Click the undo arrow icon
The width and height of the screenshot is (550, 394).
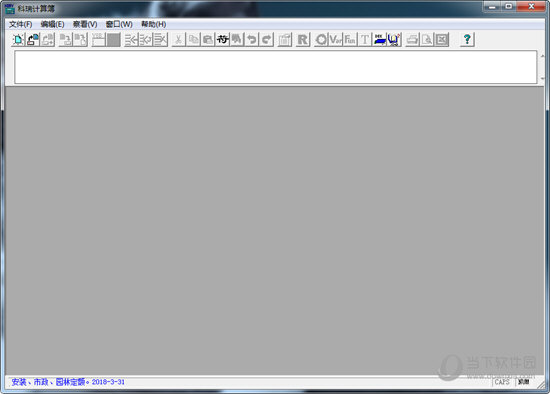[x=251, y=40]
